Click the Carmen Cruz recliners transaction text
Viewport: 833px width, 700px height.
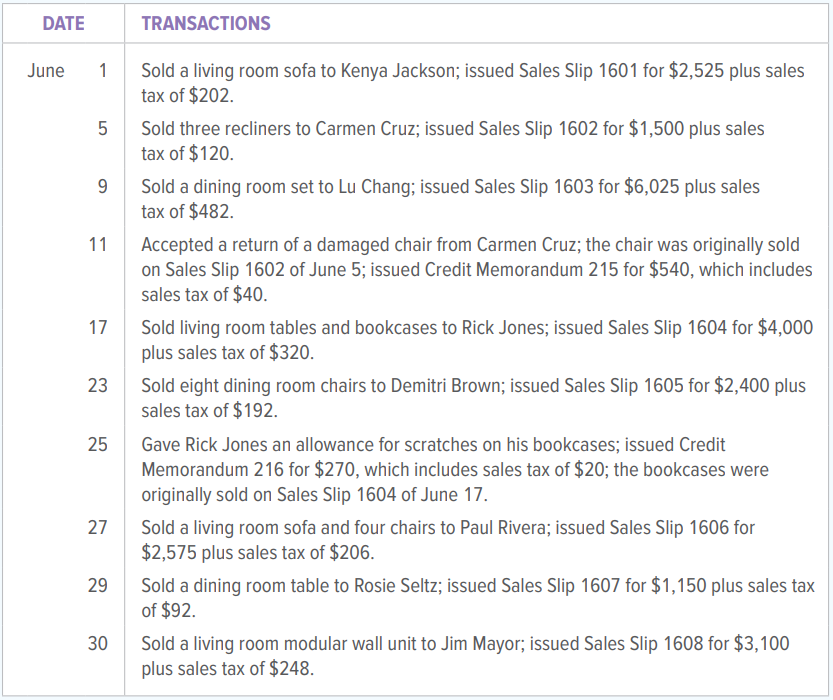click(x=453, y=141)
